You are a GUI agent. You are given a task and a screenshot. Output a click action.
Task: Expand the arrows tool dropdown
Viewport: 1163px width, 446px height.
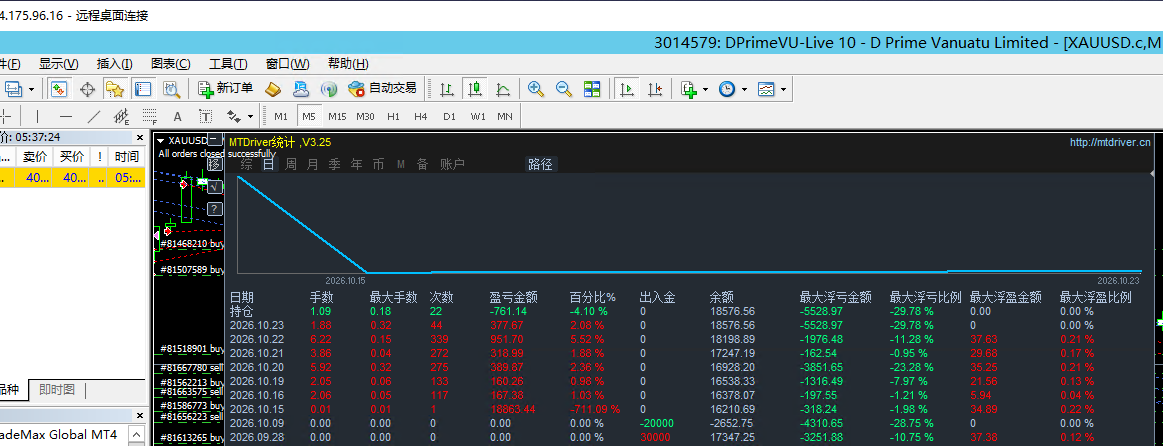(251, 117)
